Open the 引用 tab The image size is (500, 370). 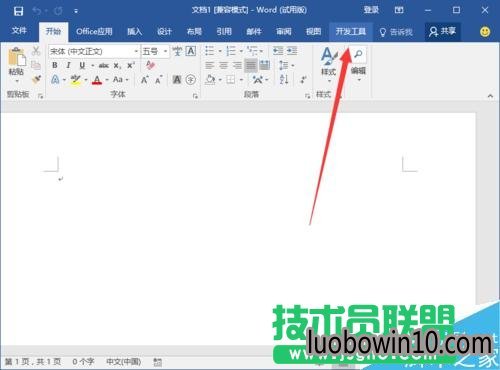coord(224,32)
